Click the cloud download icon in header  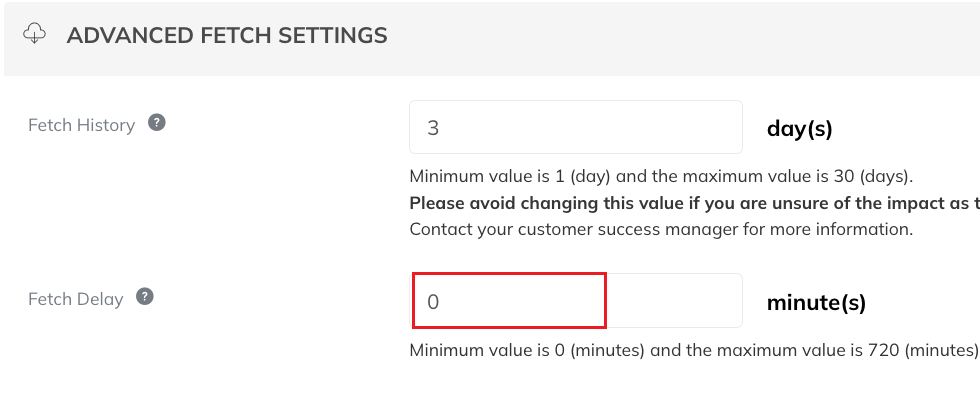pyautogui.click(x=34, y=34)
